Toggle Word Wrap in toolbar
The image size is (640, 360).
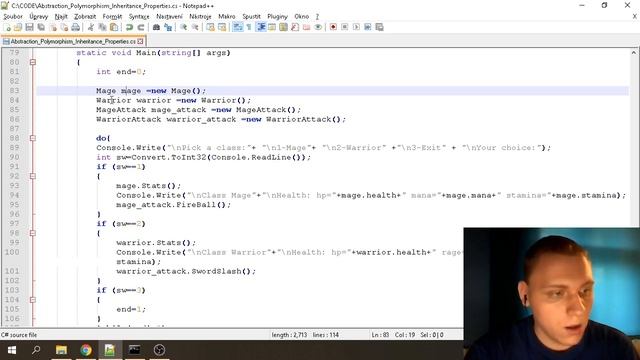pos(237,27)
